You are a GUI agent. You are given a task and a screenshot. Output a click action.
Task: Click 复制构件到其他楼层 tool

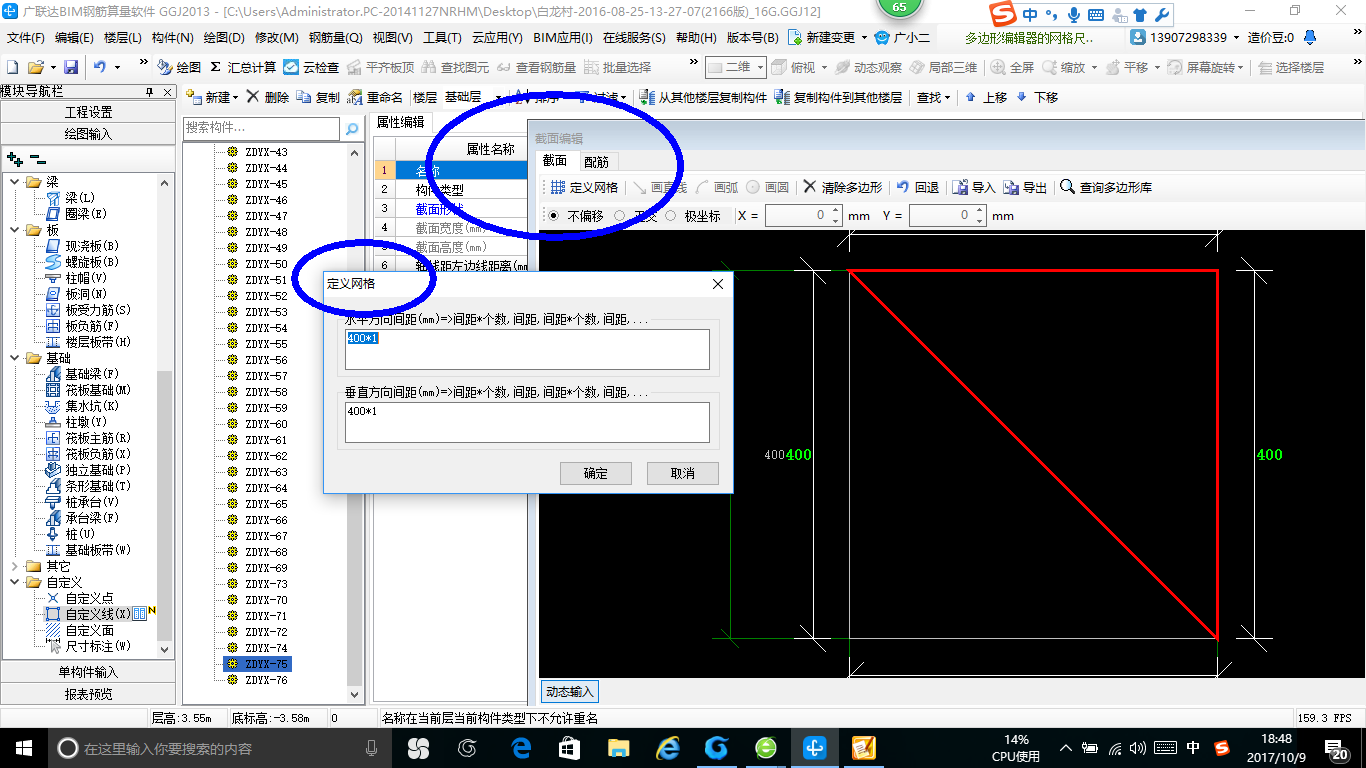pos(839,97)
